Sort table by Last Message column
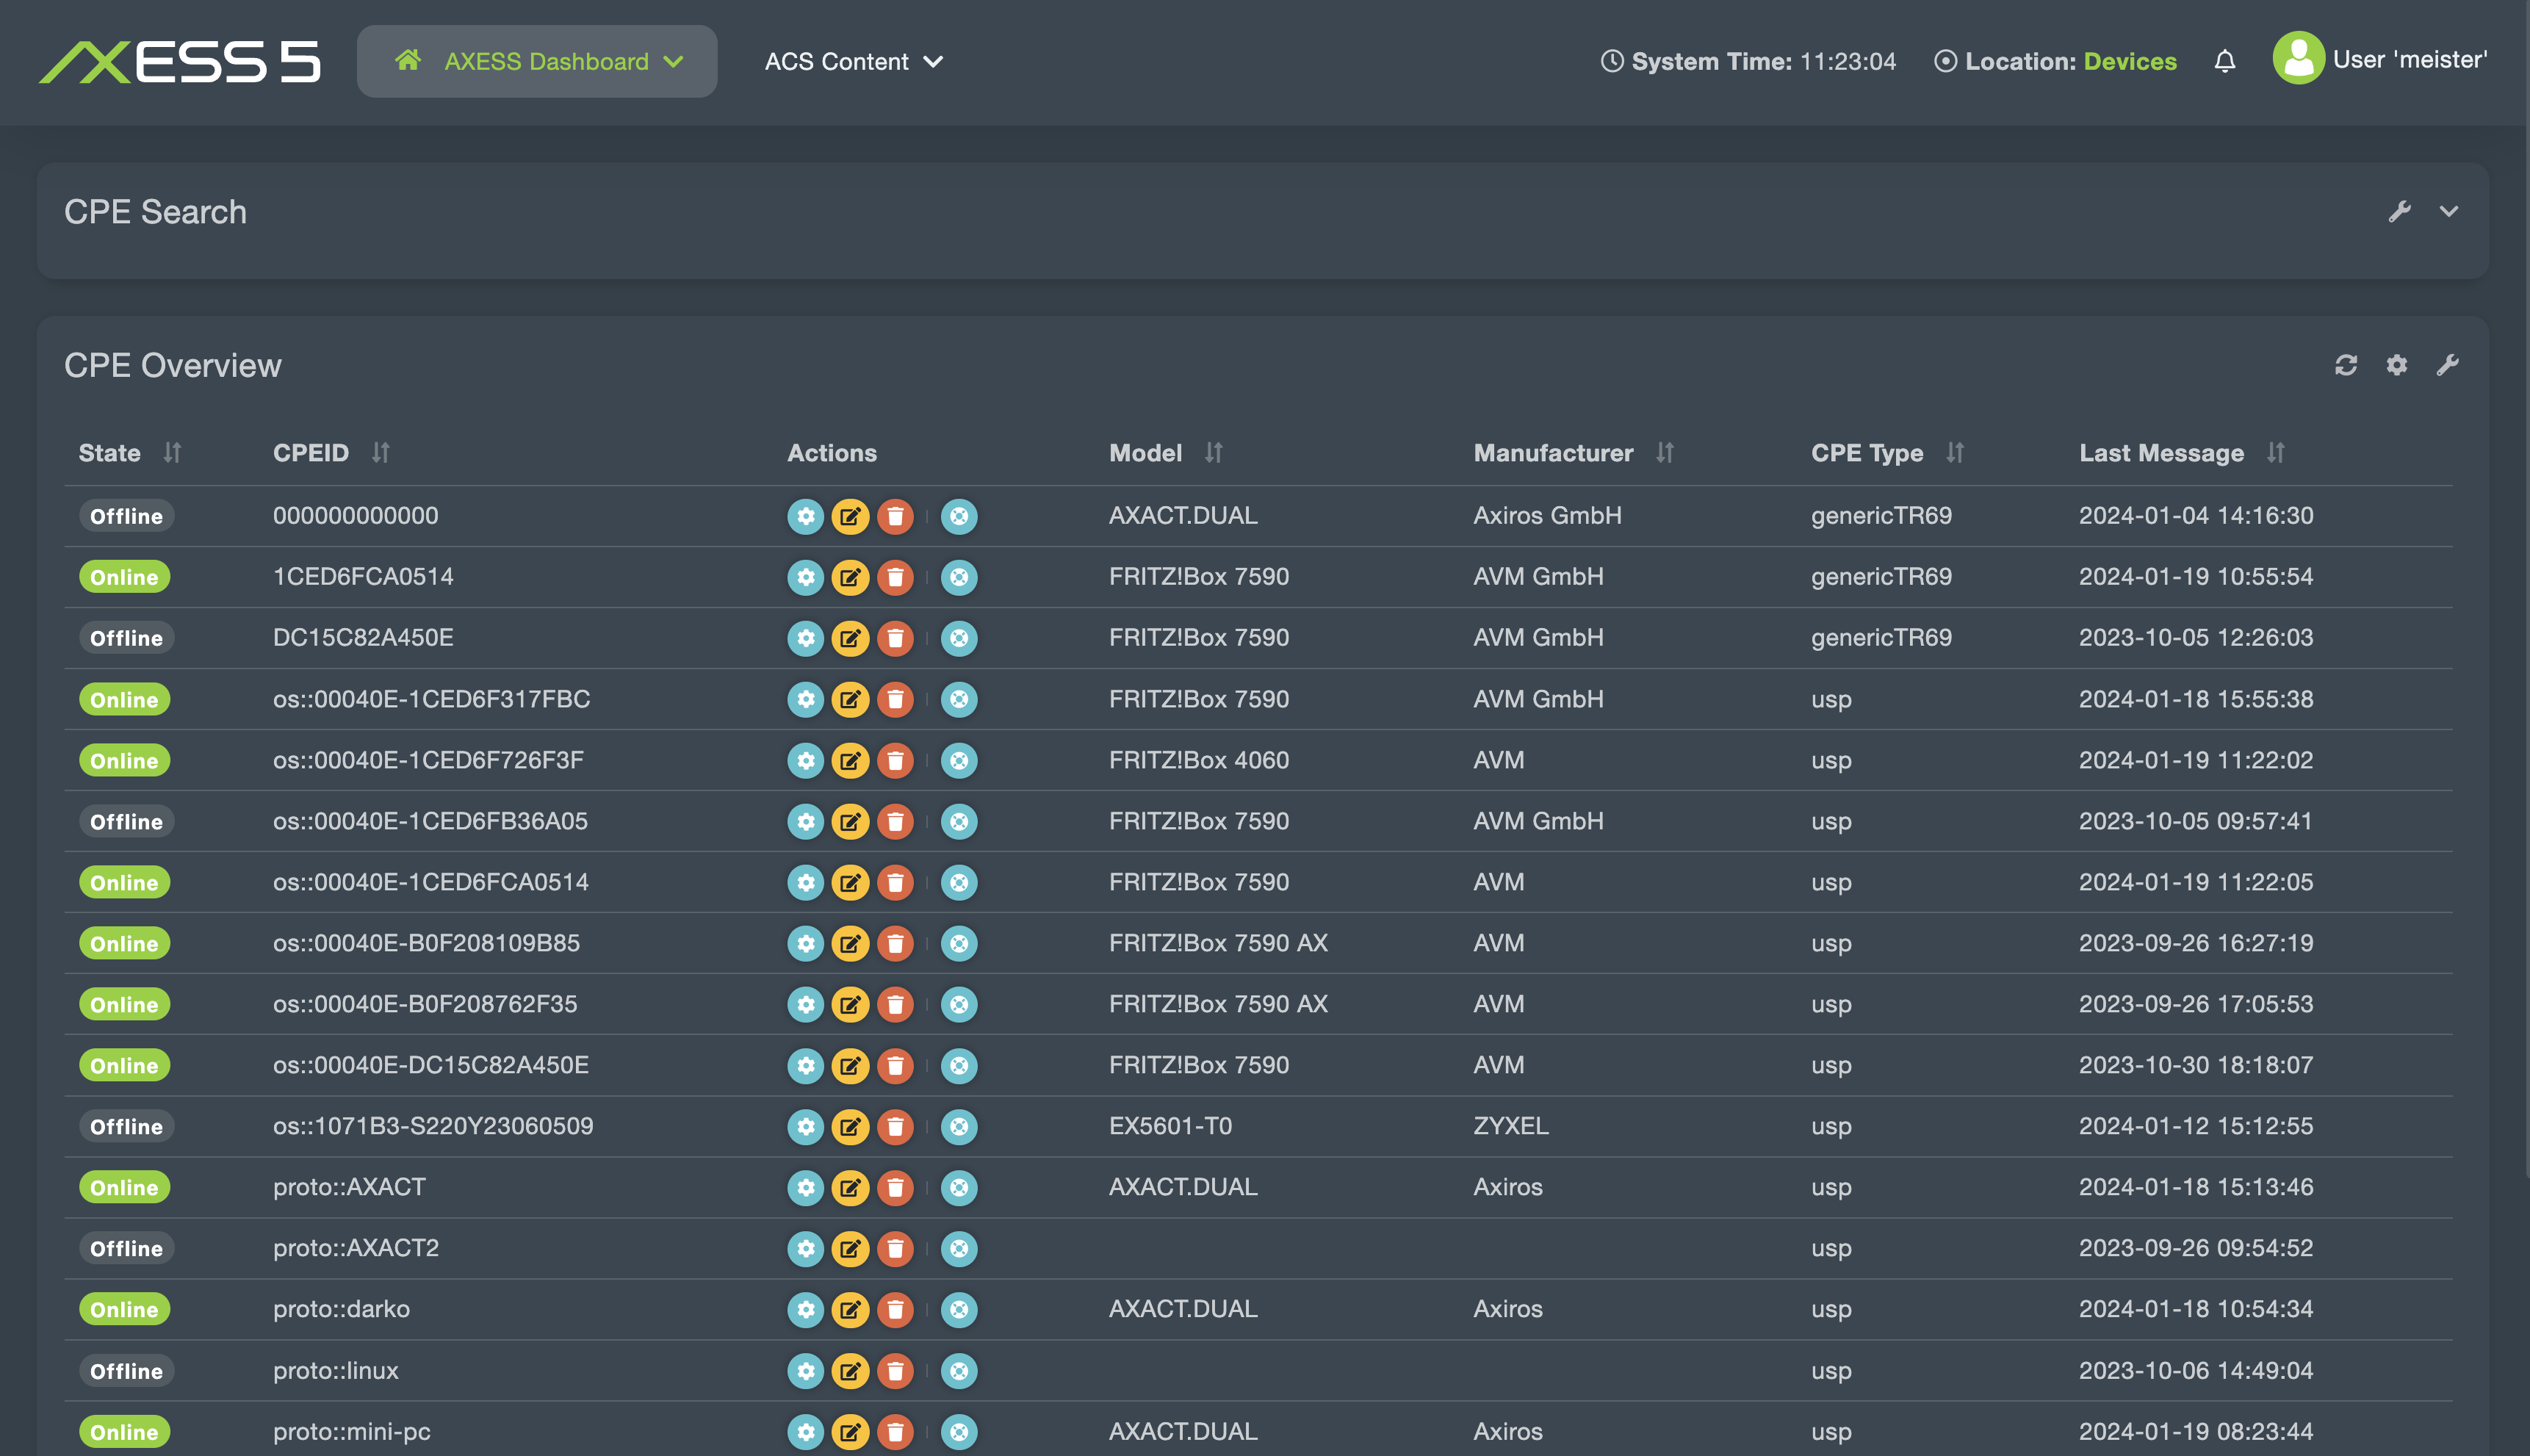 [x=2275, y=453]
